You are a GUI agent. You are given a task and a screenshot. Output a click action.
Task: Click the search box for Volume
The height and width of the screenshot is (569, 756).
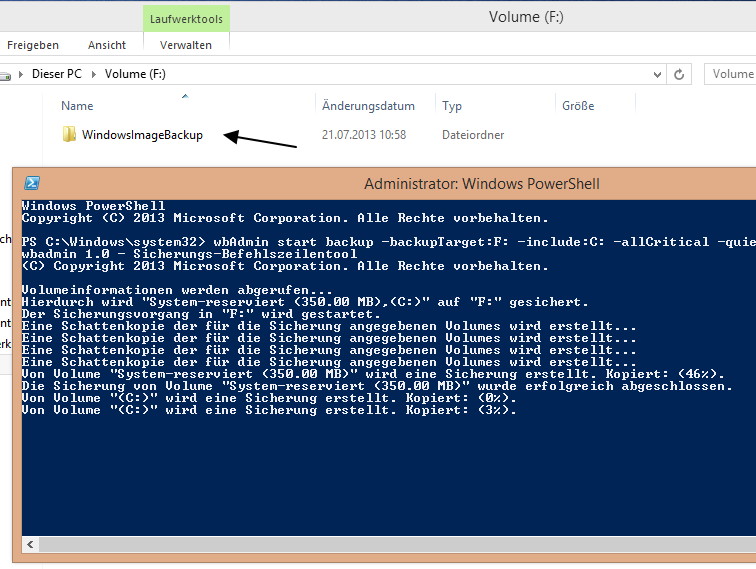[730, 74]
